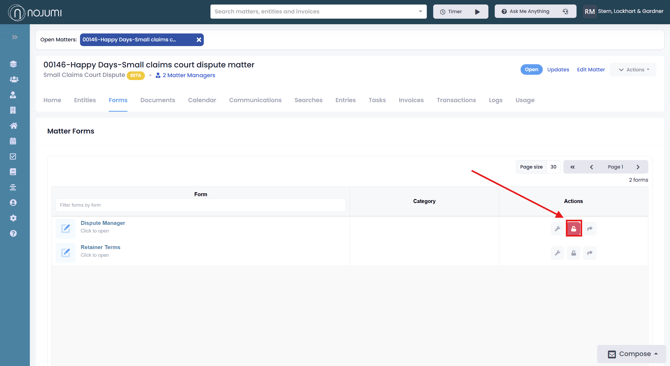The width and height of the screenshot is (670, 366).
Task: Open the RM user avatar menu
Action: click(x=589, y=12)
